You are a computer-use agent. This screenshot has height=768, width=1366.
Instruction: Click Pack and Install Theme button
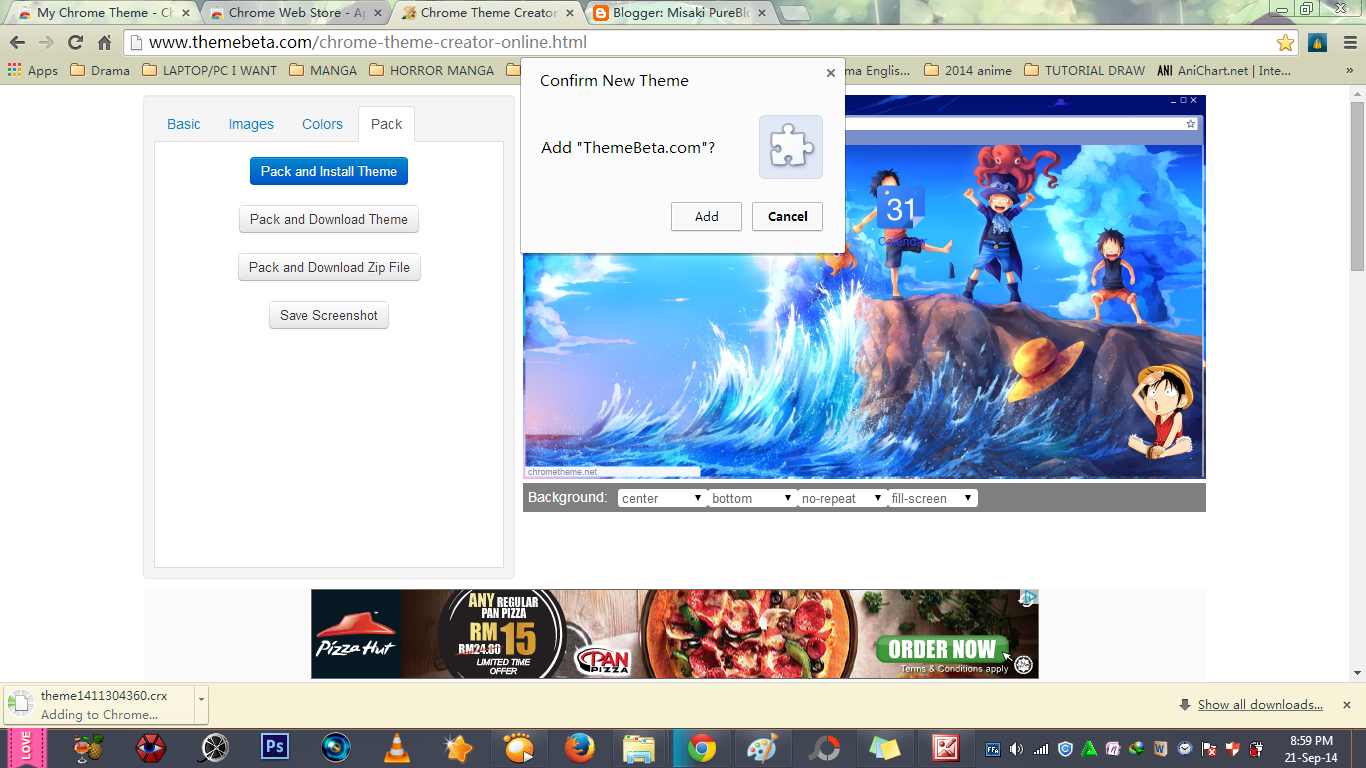329,171
